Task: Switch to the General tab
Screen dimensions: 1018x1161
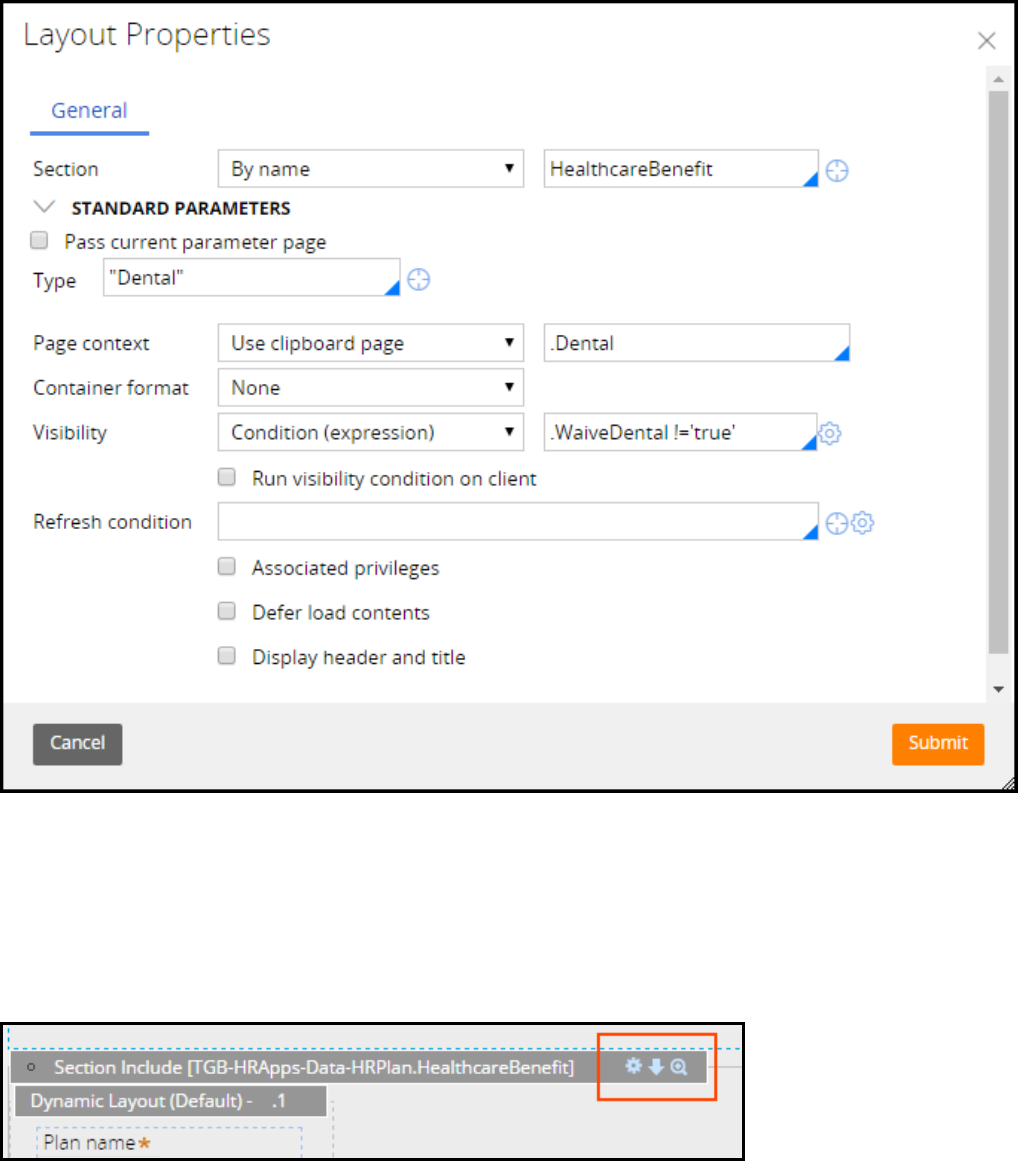Action: click(89, 111)
